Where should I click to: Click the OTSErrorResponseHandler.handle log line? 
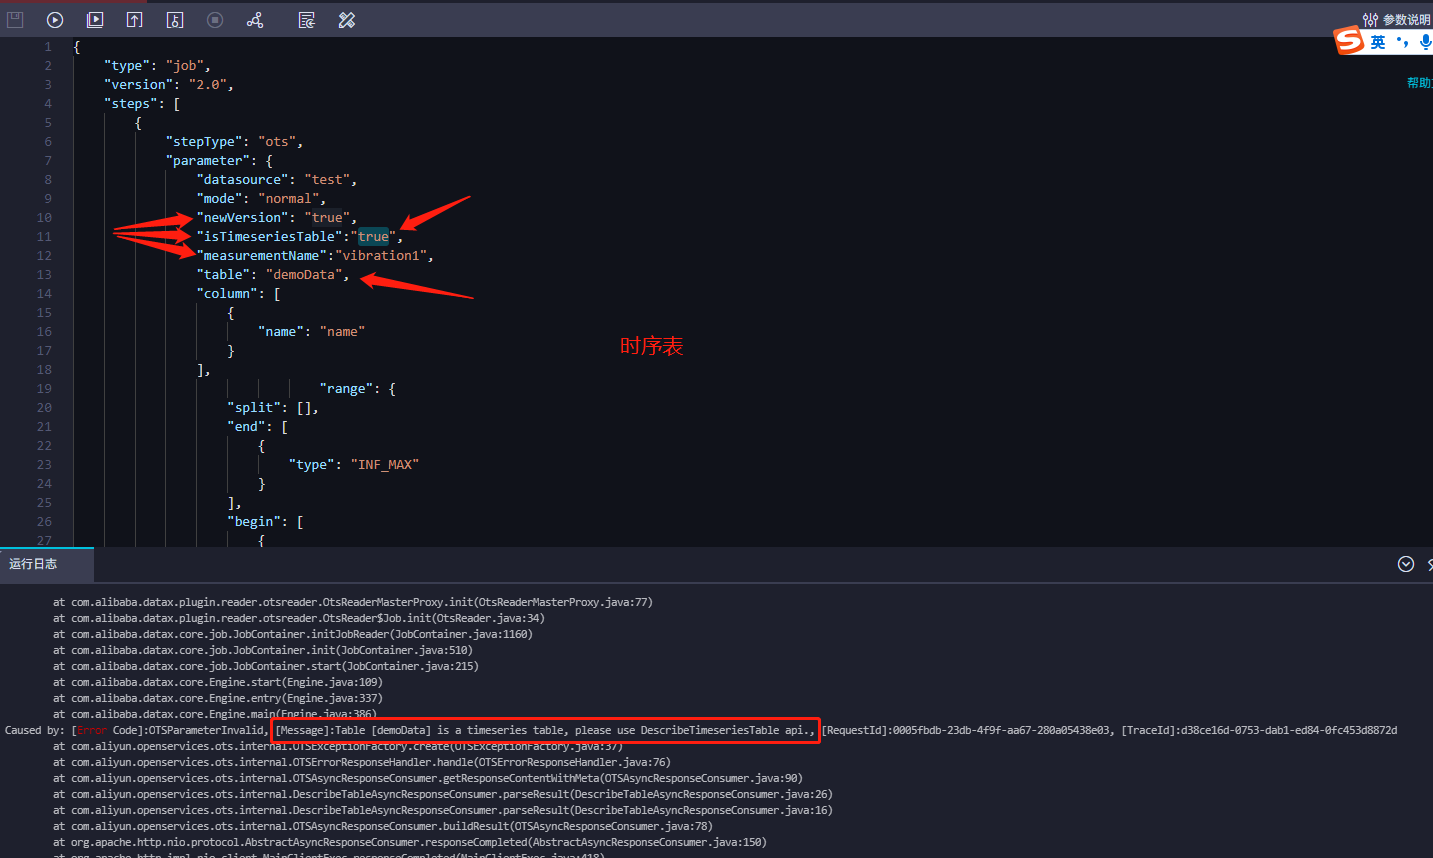tap(361, 762)
